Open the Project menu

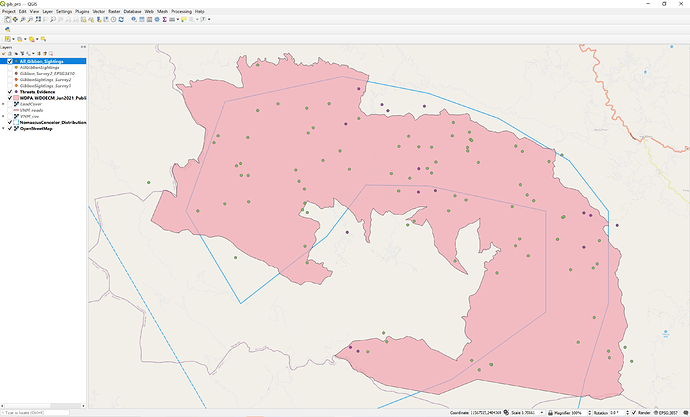(x=9, y=11)
